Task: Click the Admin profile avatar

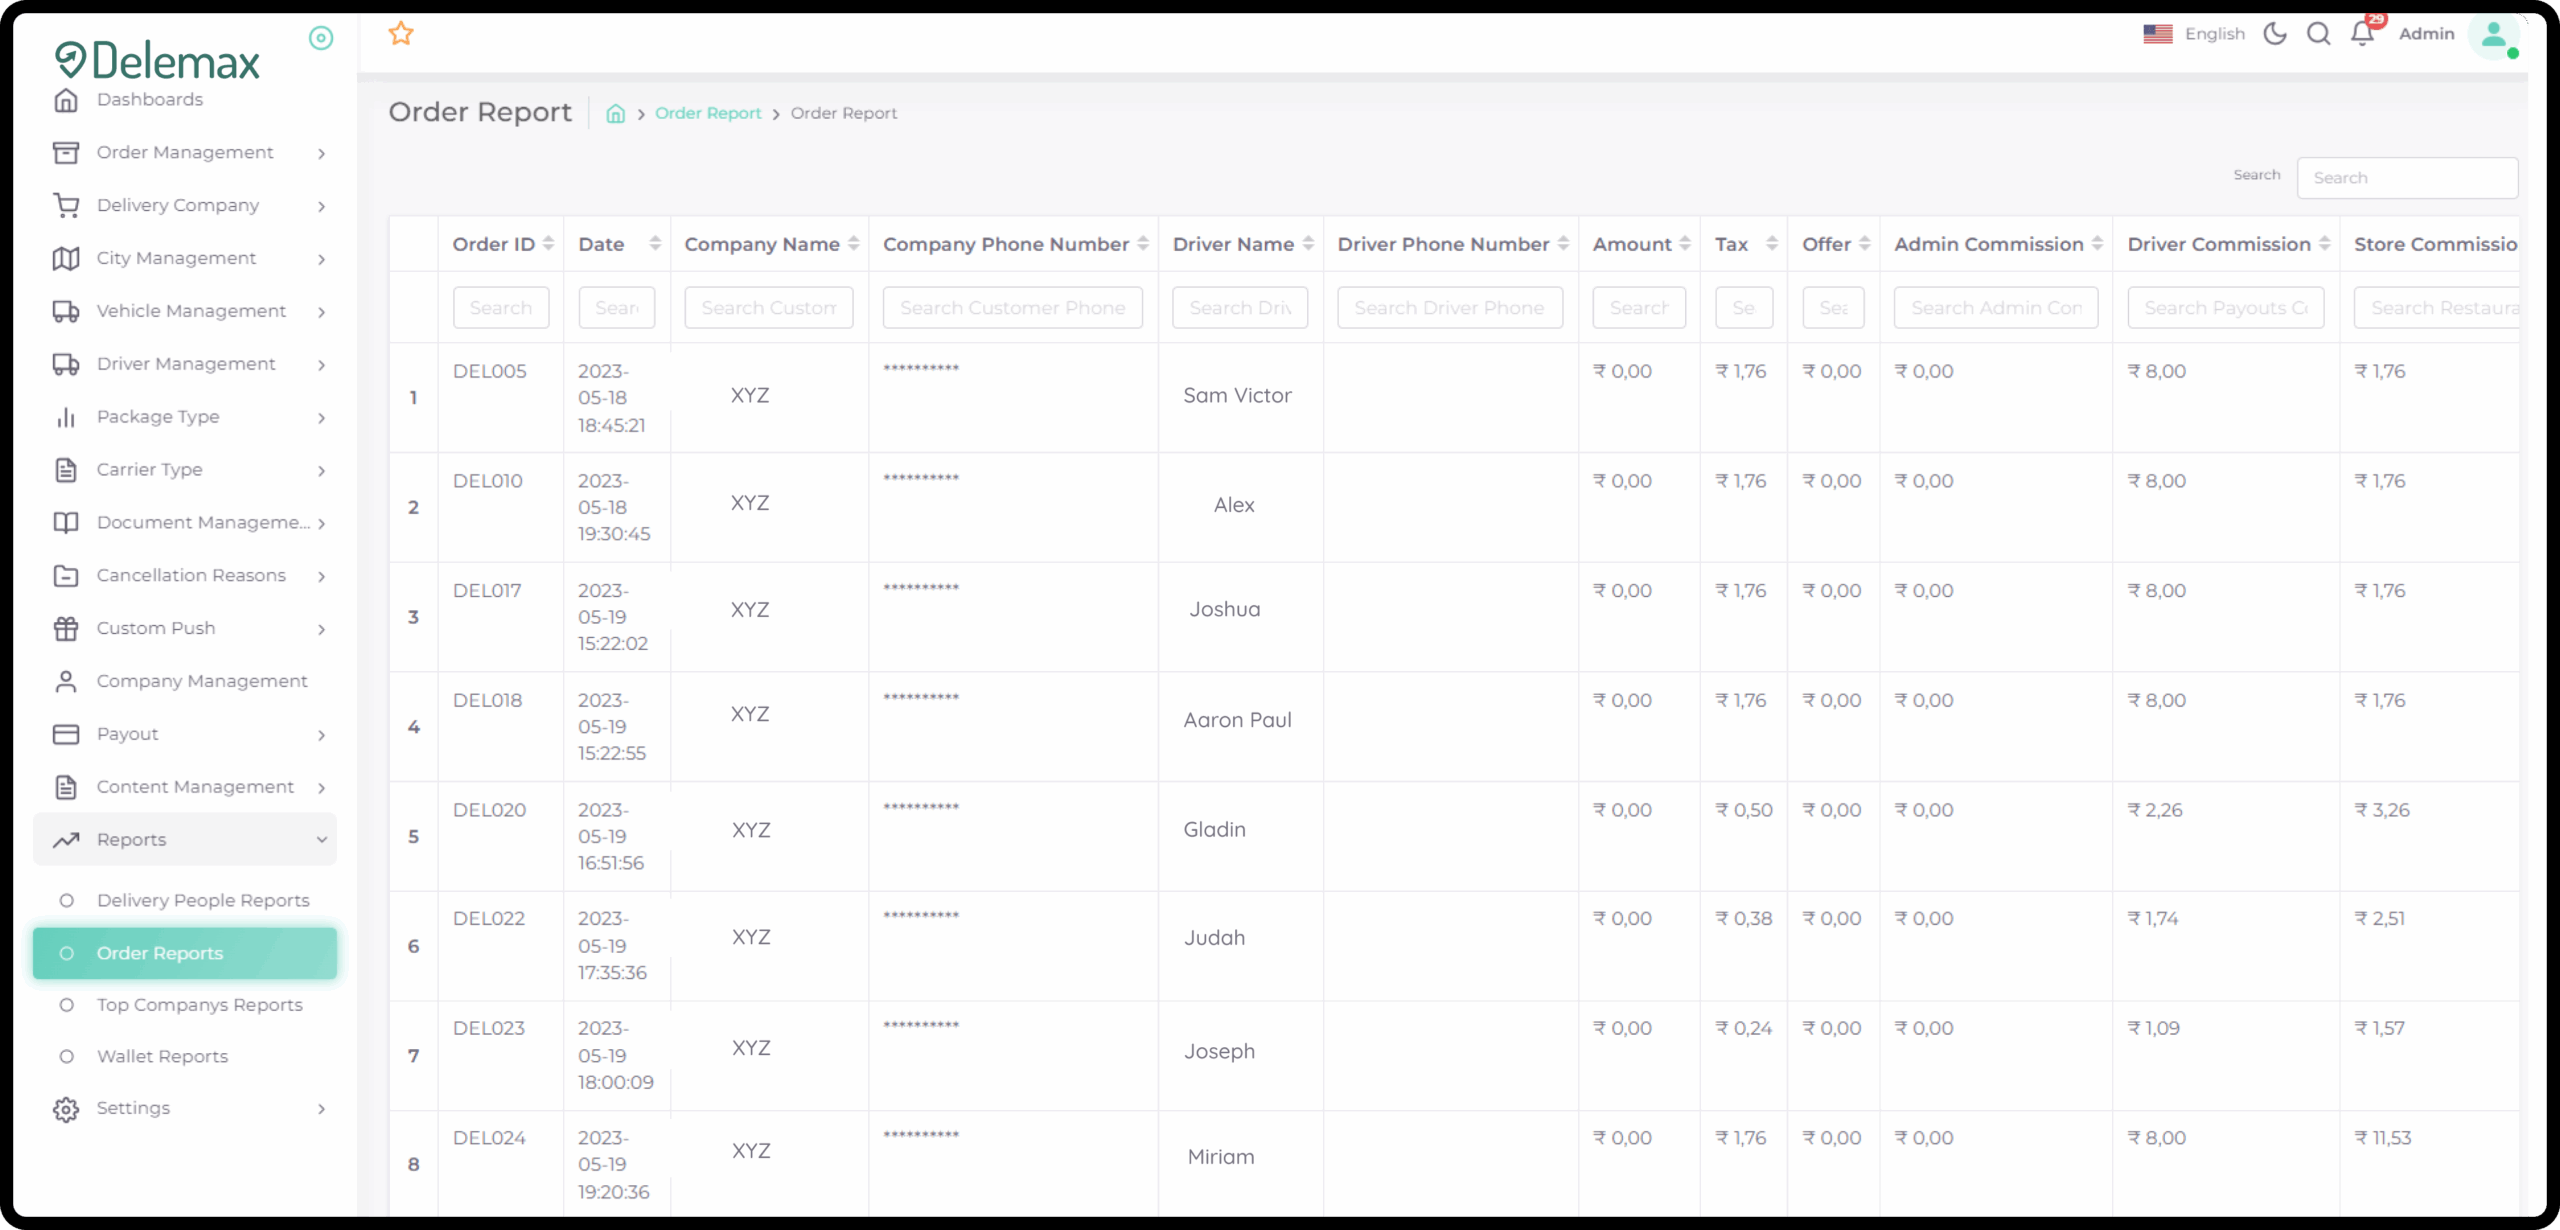Action: pyautogui.click(x=2493, y=36)
